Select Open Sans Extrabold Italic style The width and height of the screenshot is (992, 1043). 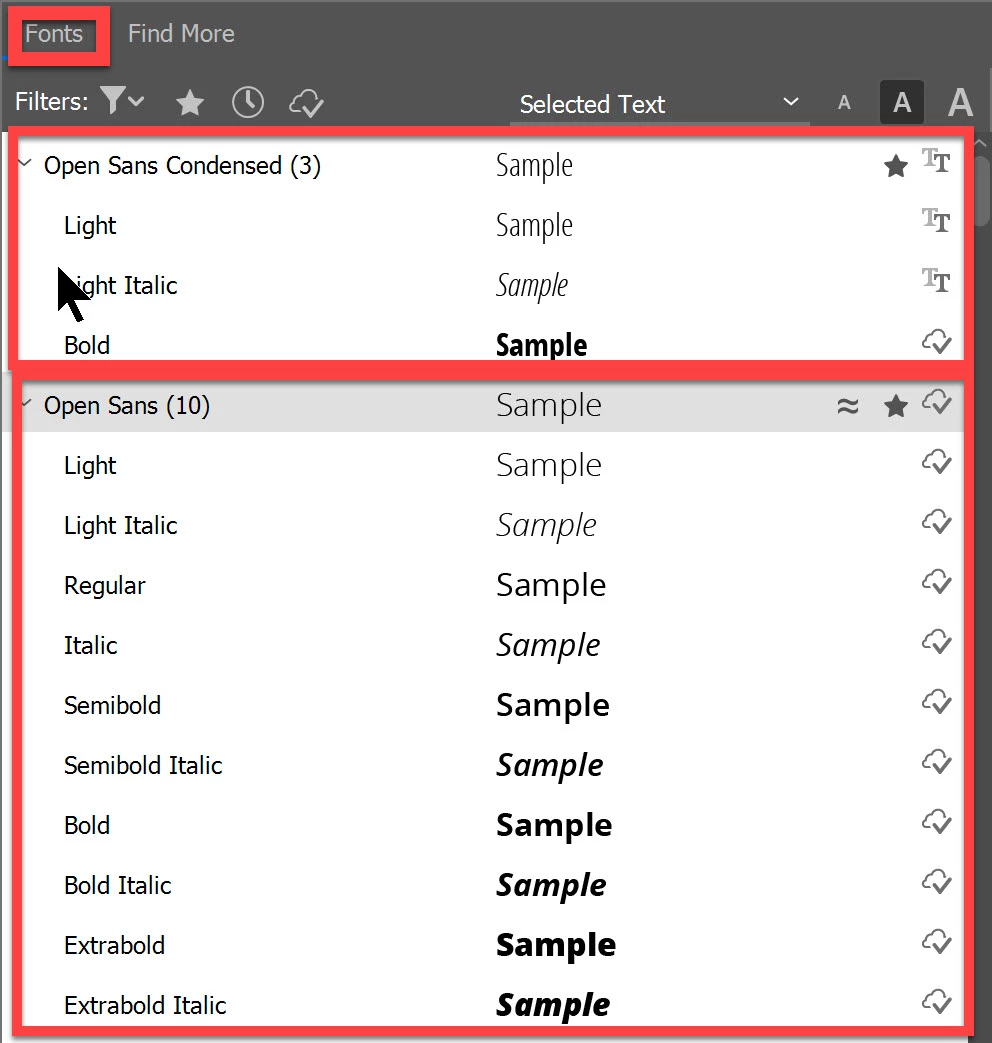click(145, 1005)
